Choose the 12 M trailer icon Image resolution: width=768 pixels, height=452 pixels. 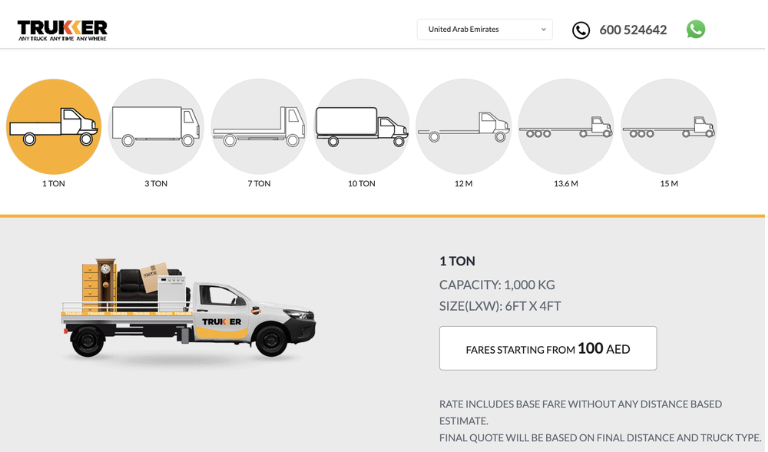(x=463, y=126)
